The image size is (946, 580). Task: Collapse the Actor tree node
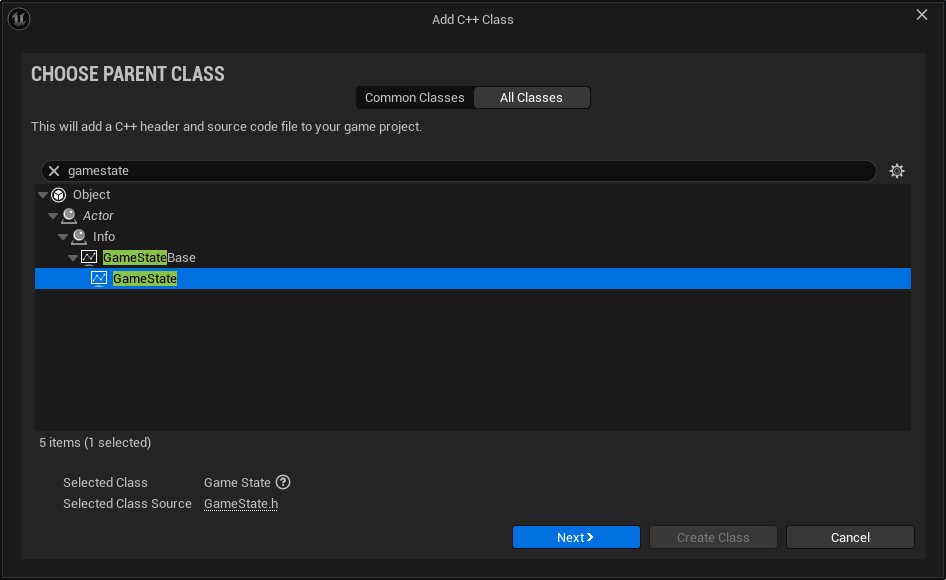[53, 215]
